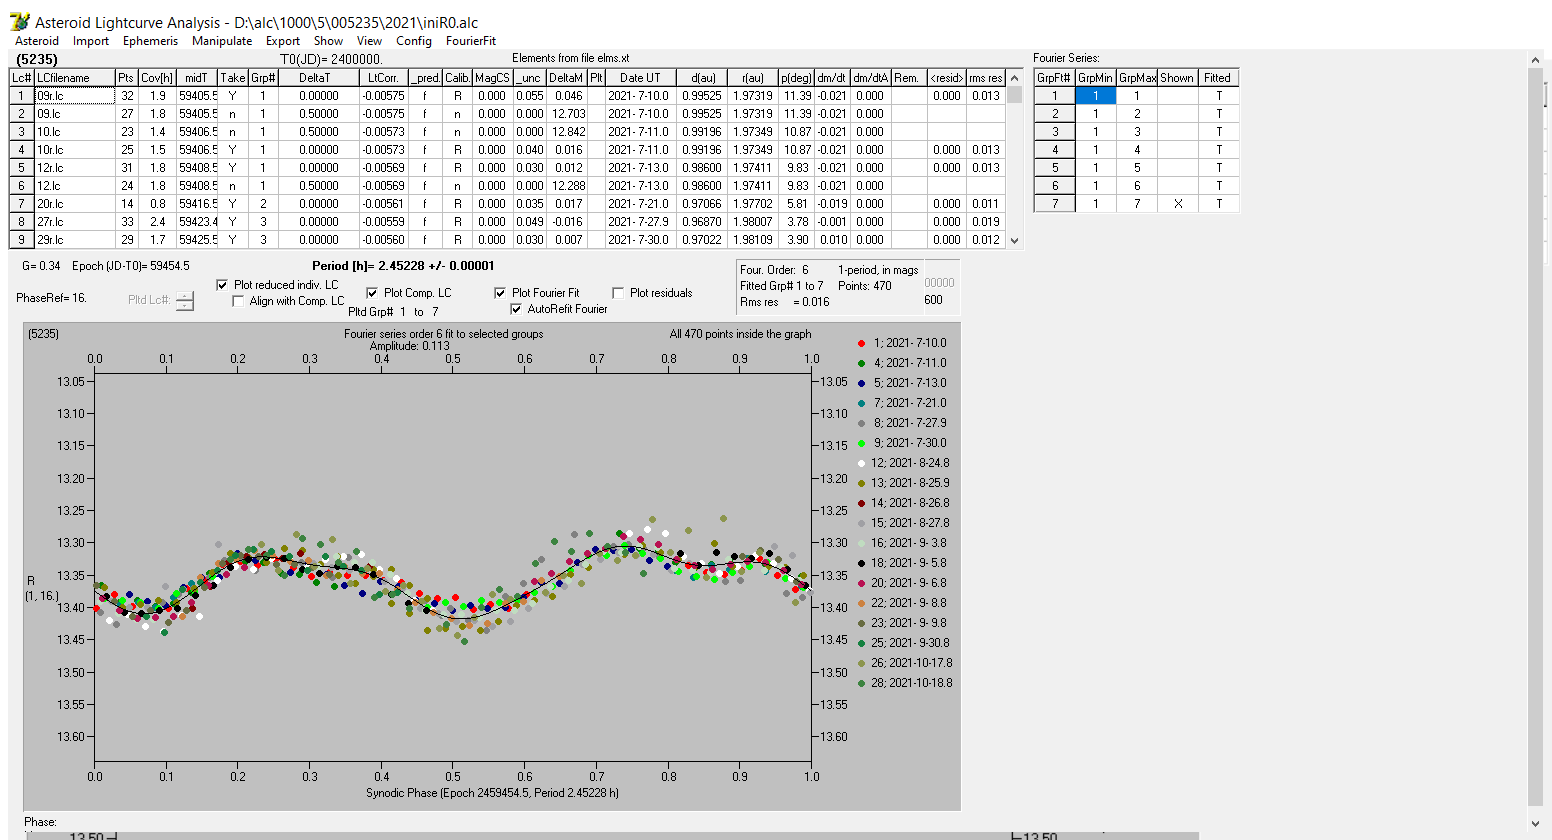1552x840 pixels.
Task: Click the Four. Order: 6 label
Action: tap(774, 270)
